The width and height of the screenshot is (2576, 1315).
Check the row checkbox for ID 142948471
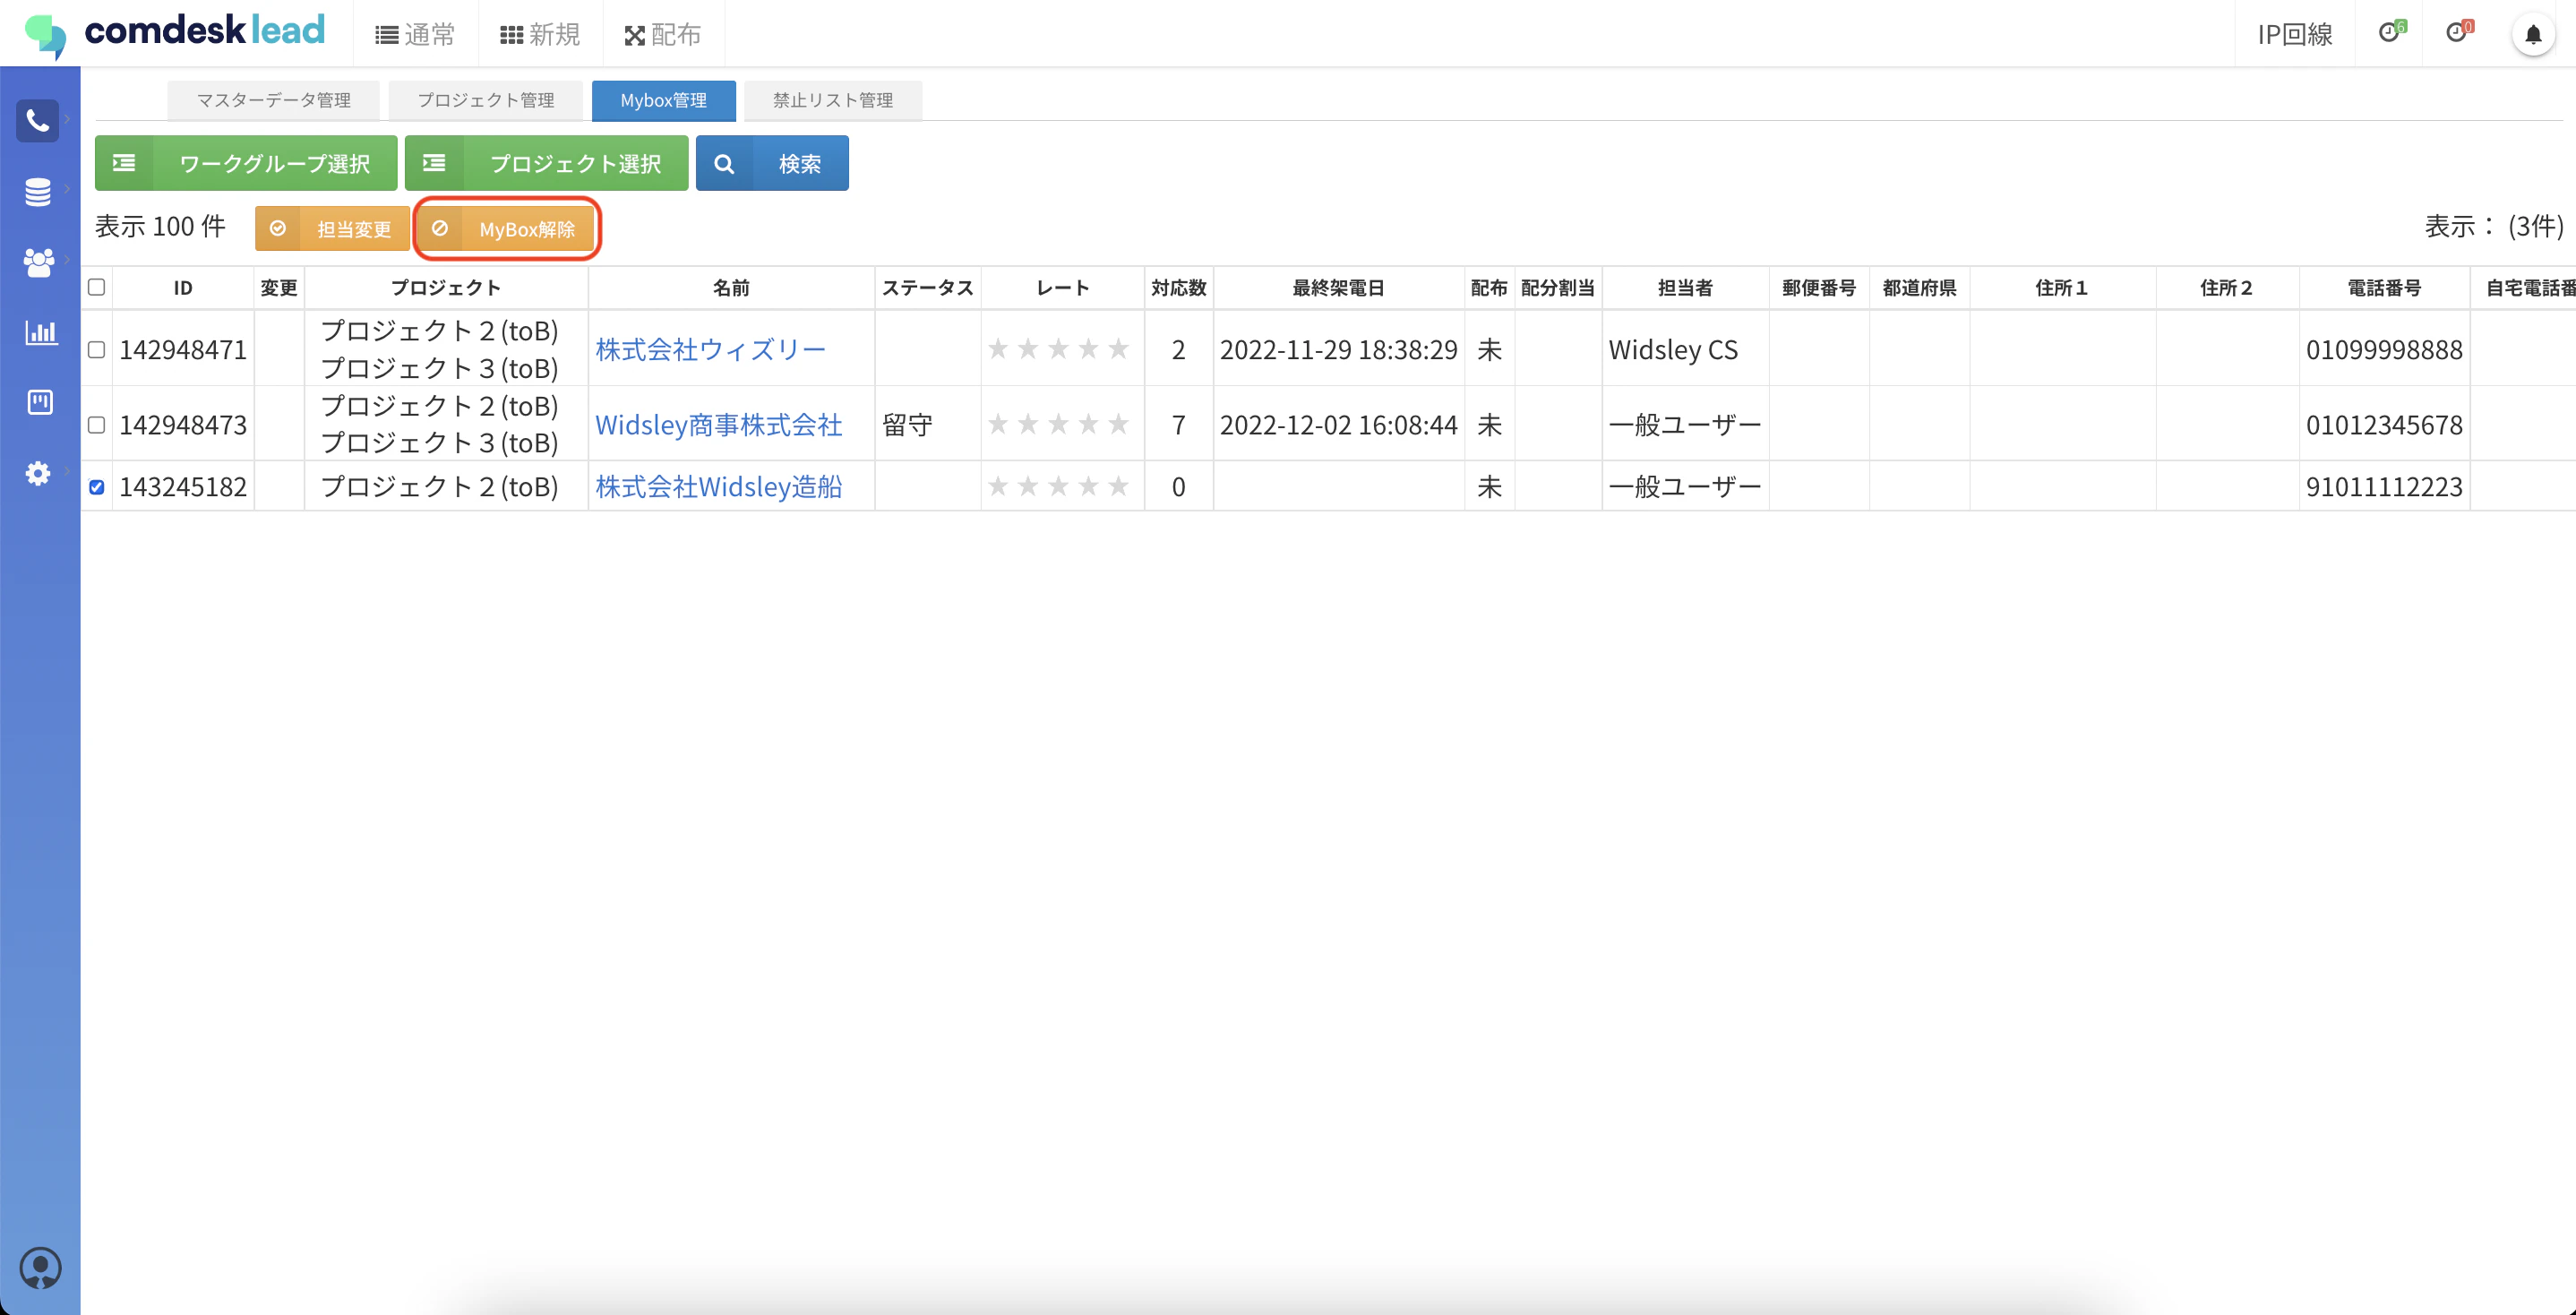[97, 350]
